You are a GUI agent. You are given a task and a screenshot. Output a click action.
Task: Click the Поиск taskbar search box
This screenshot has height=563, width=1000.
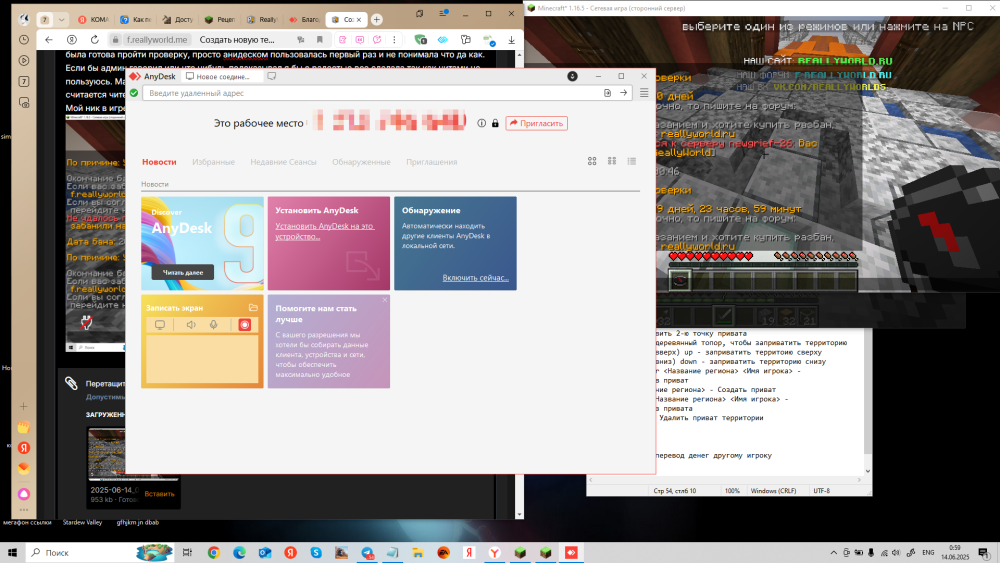click(100, 552)
